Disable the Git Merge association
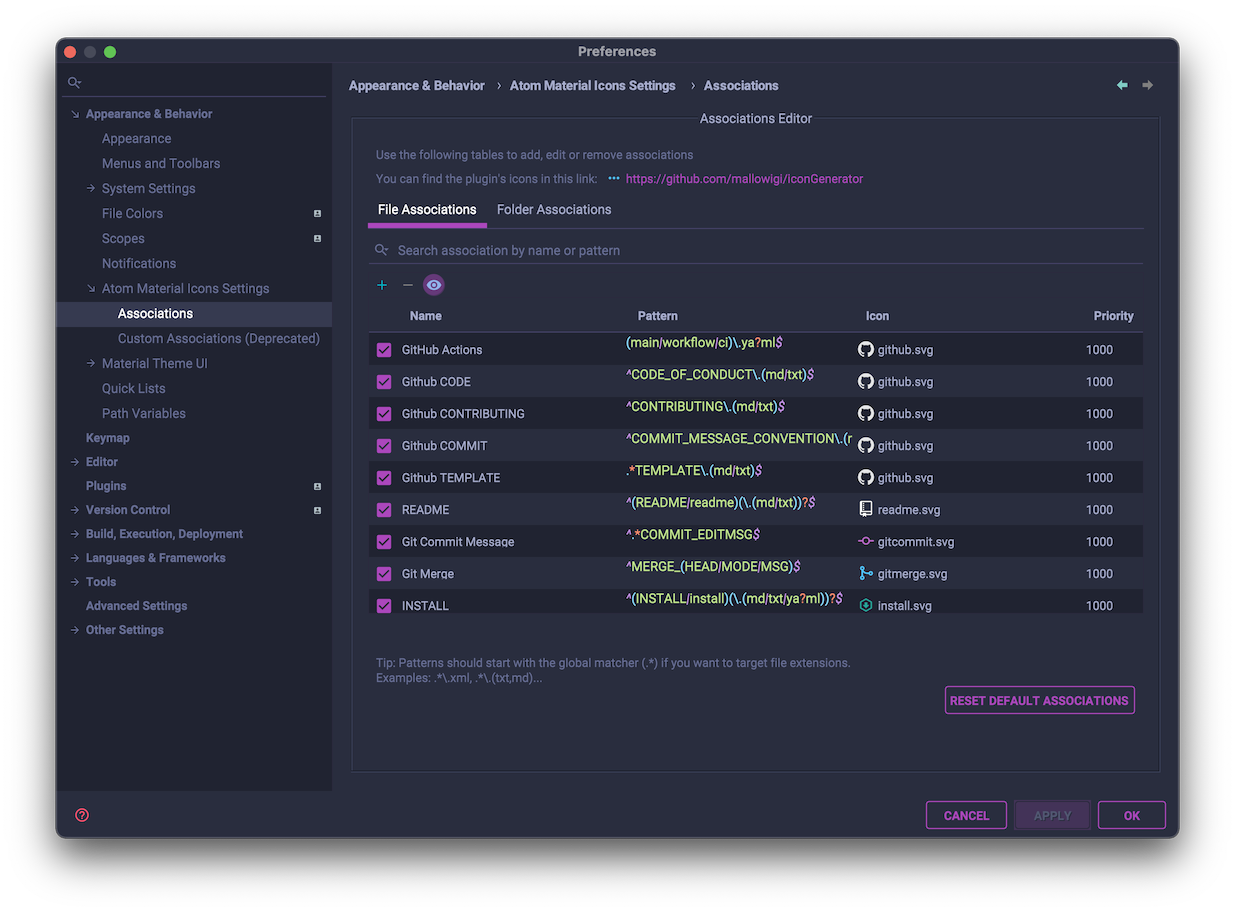This screenshot has width=1235, height=912. 383,573
